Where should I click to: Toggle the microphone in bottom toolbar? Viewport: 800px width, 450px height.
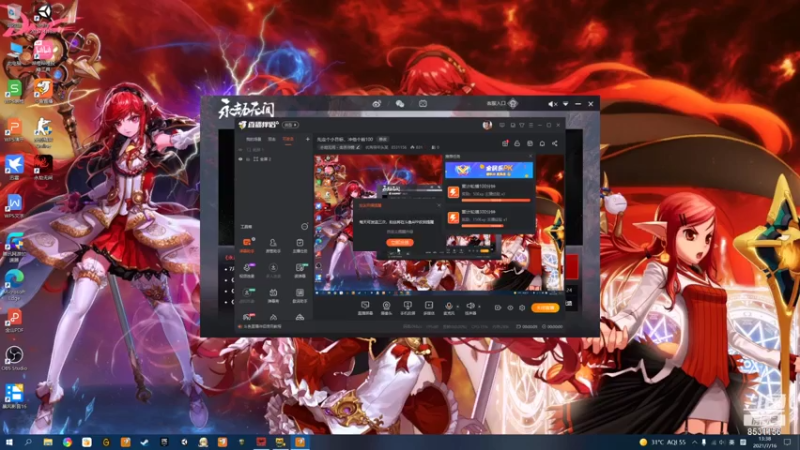[449, 308]
